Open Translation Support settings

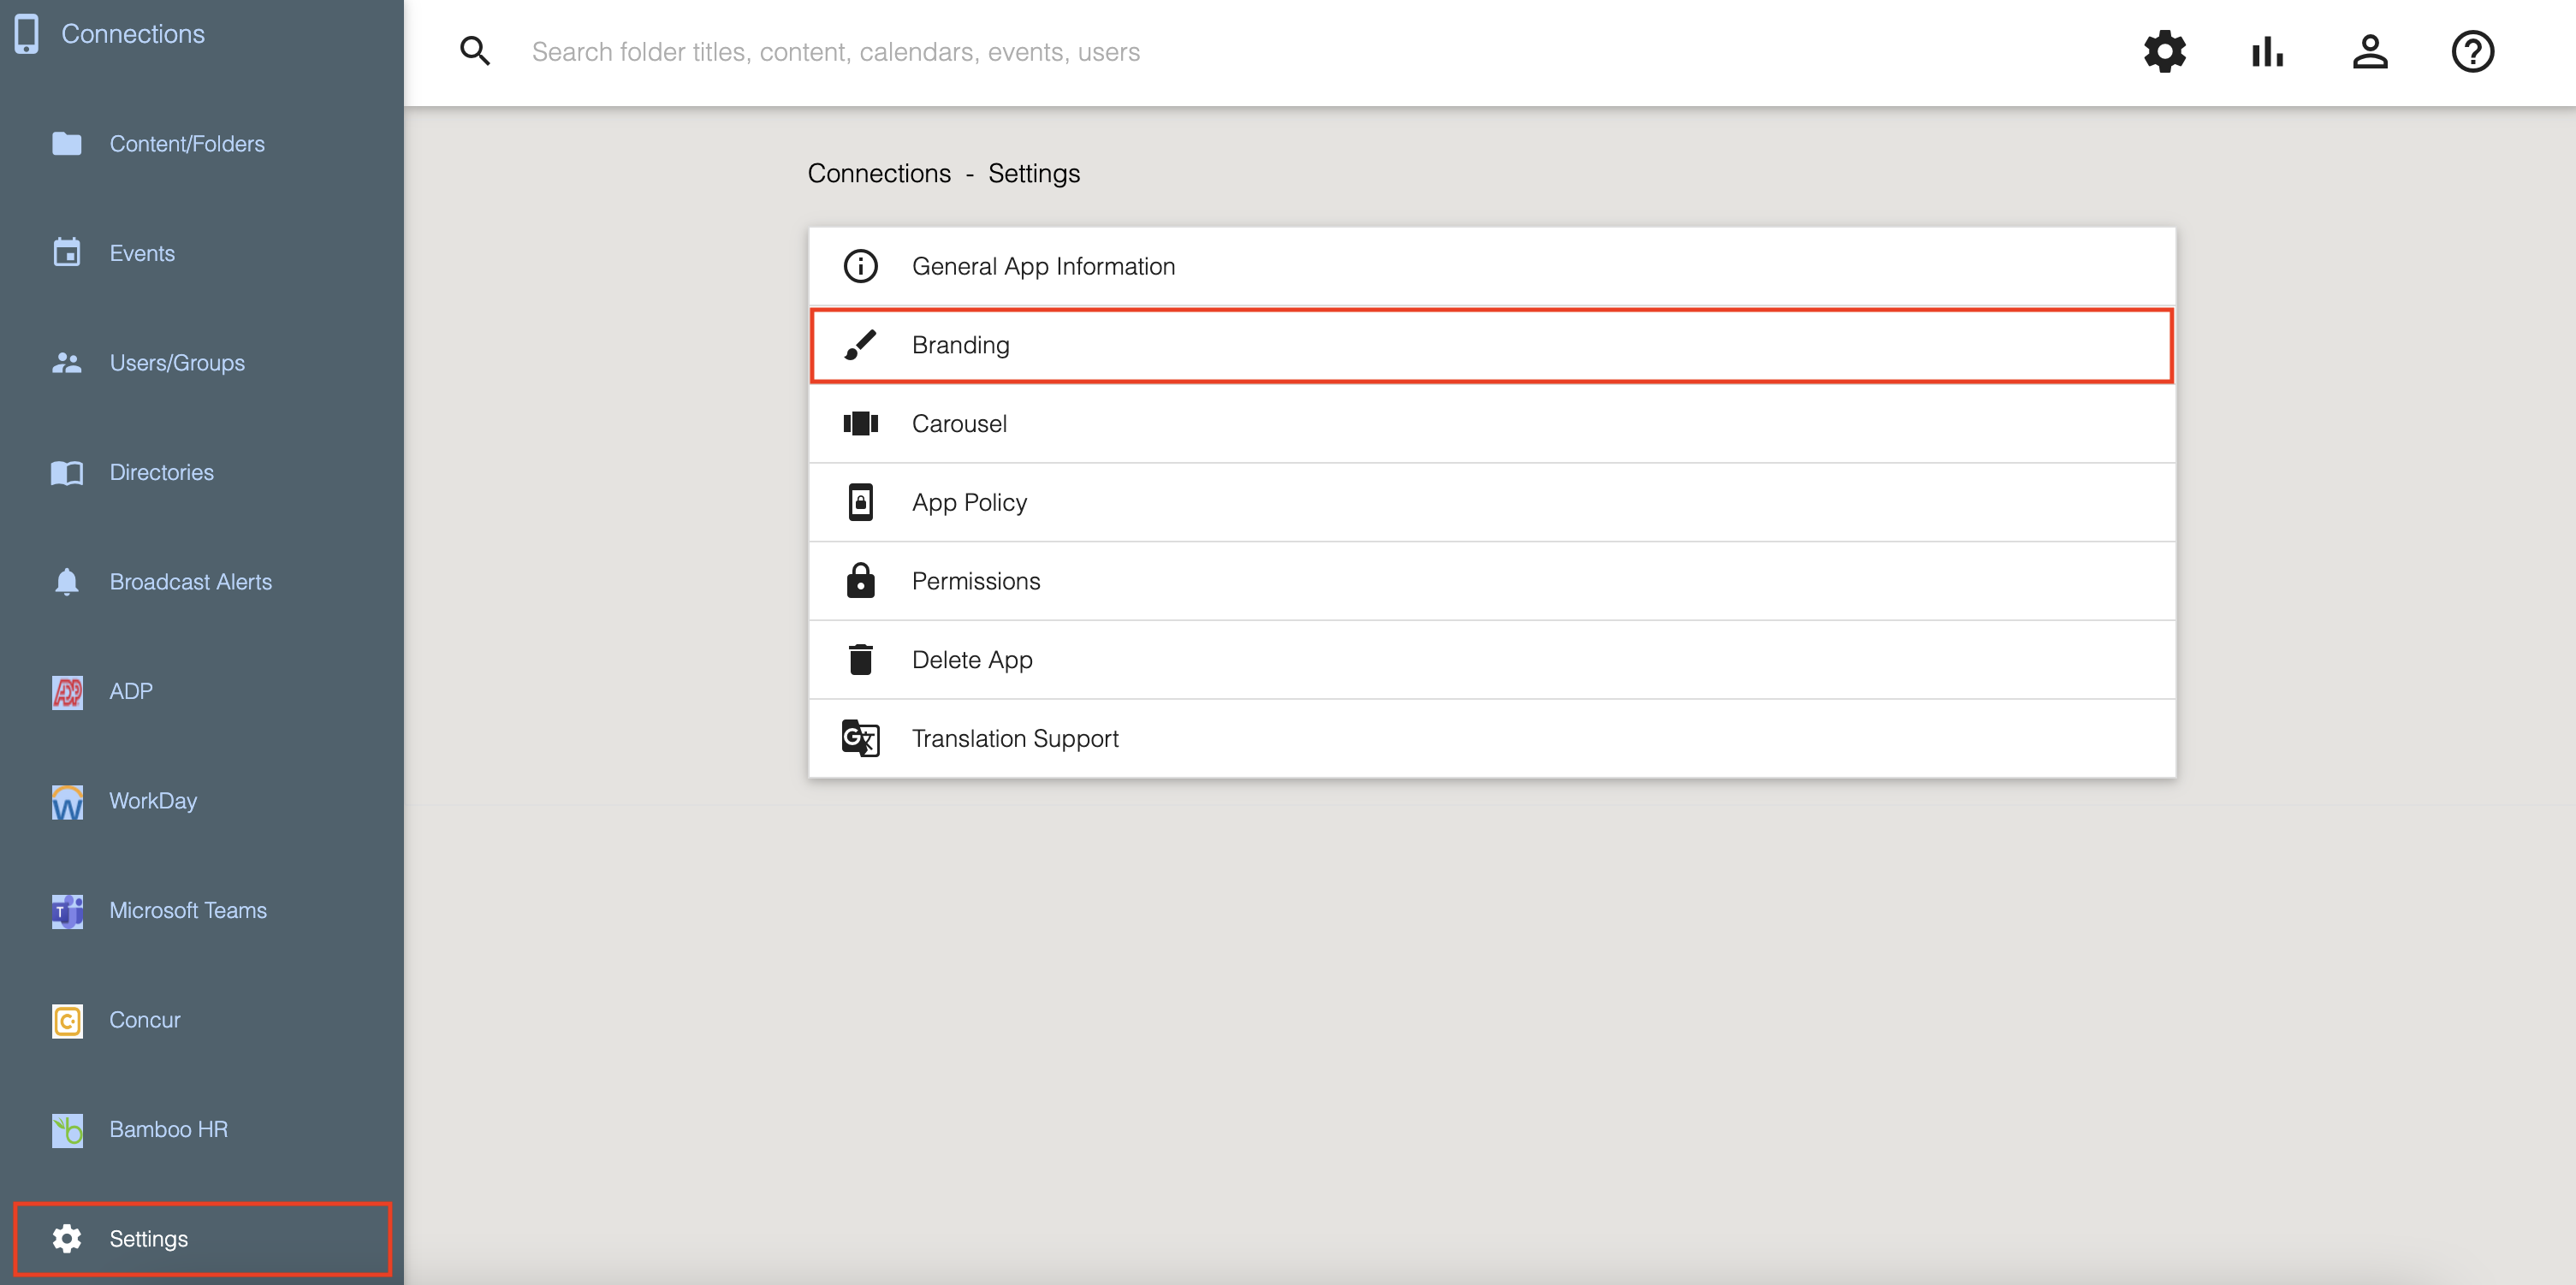coord(1492,739)
